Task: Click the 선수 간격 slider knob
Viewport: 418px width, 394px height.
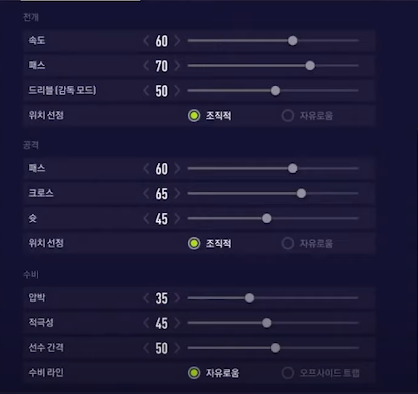Action: [x=275, y=348]
